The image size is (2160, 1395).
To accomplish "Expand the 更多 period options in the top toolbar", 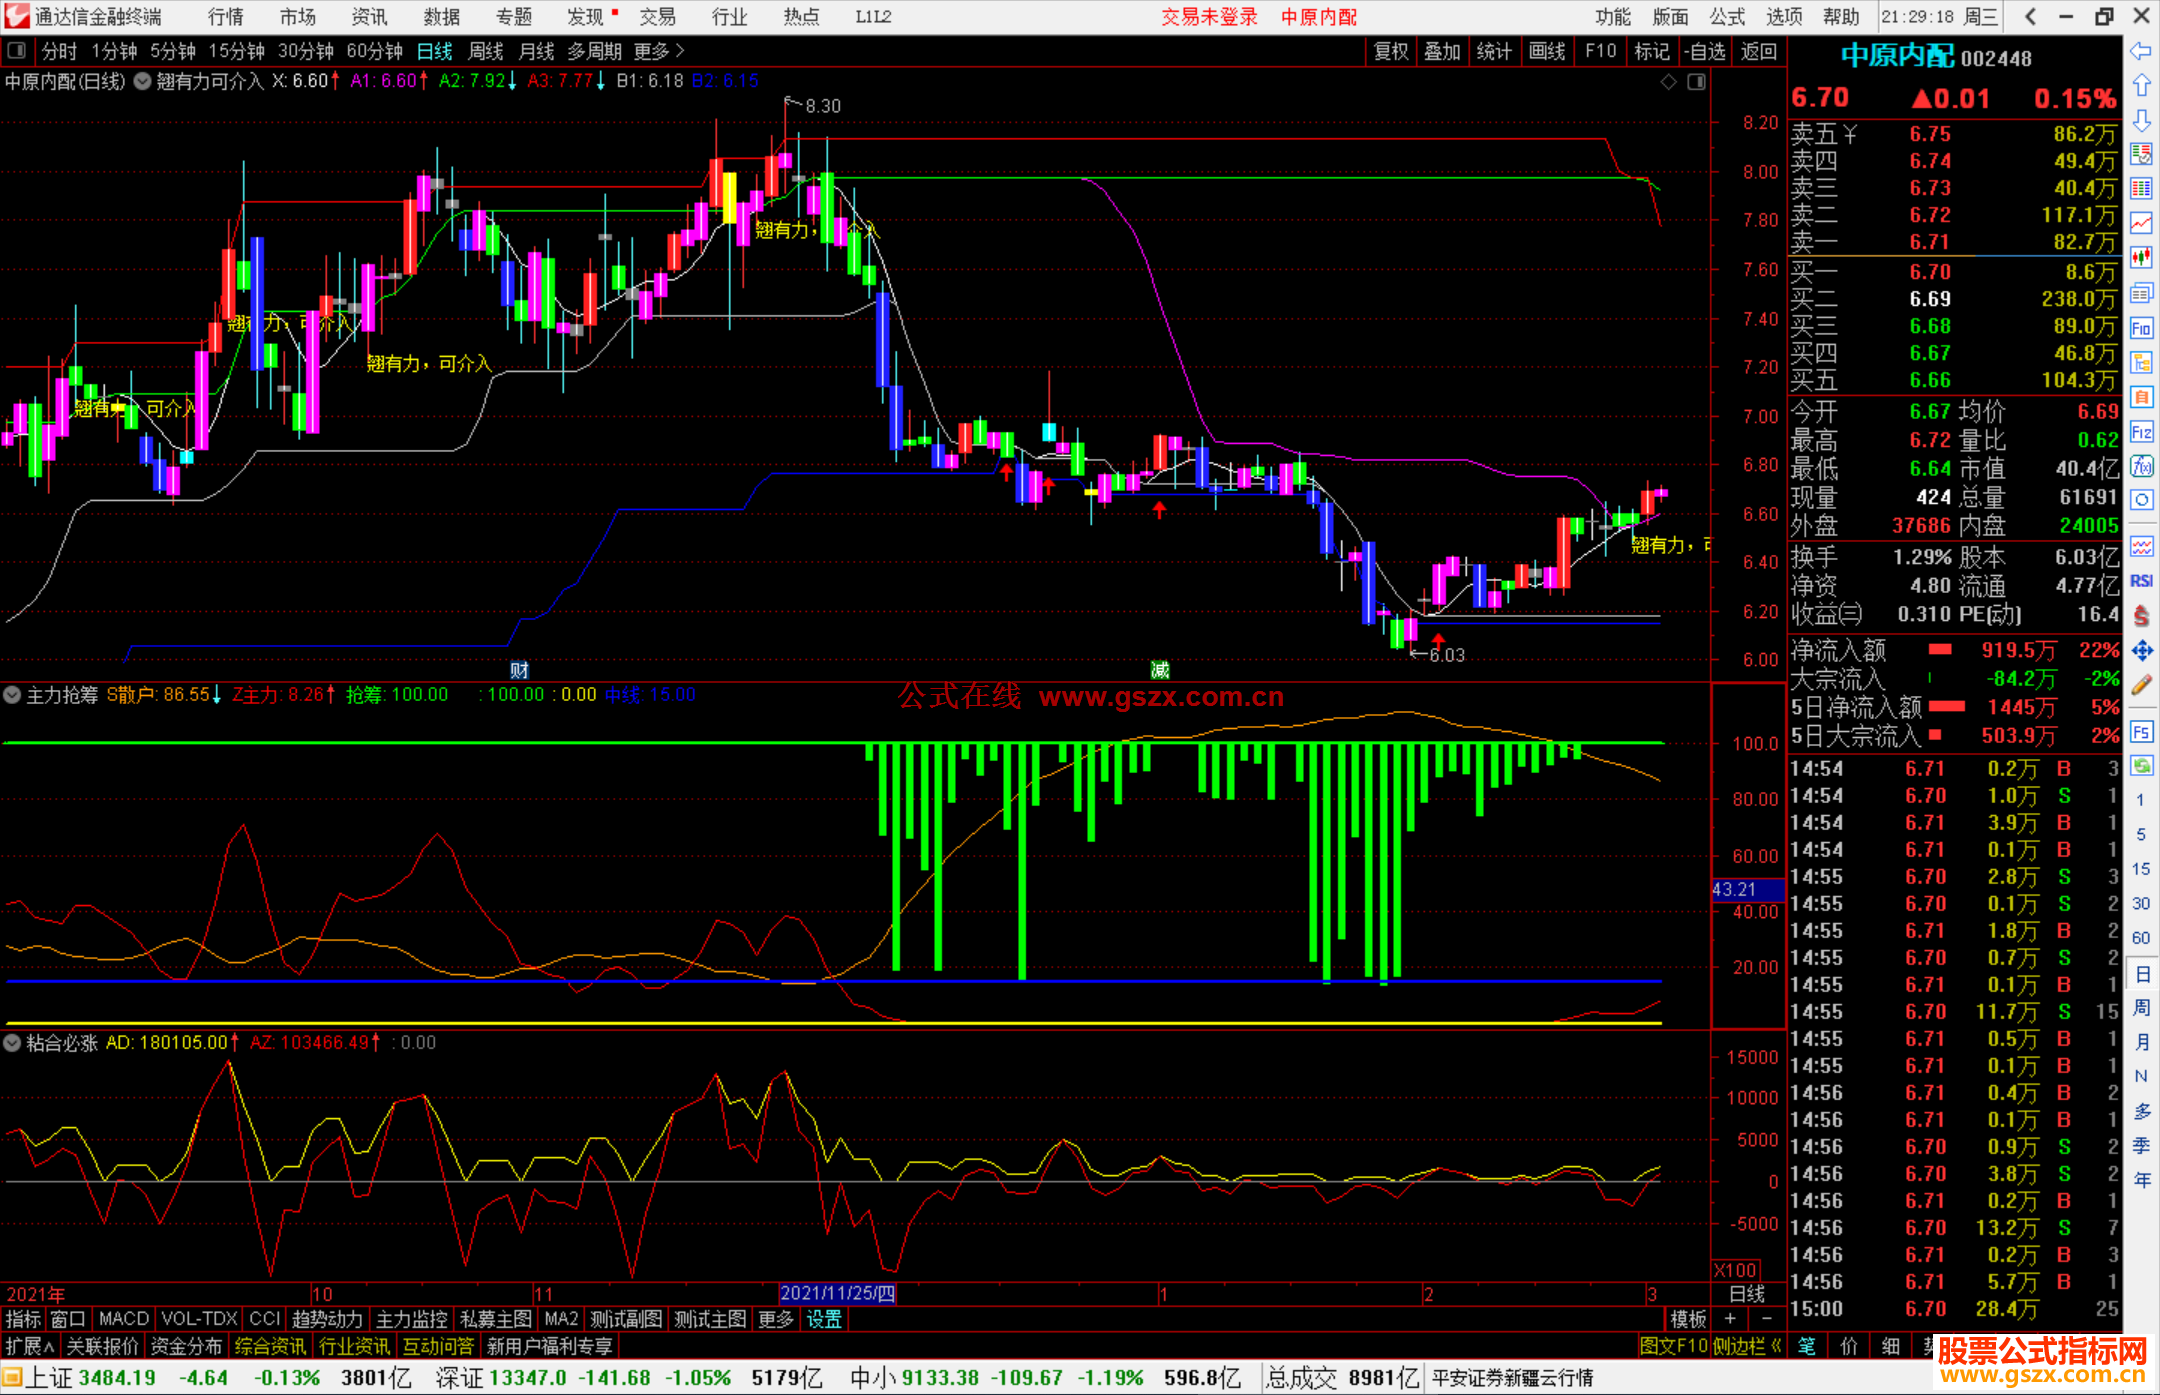I will point(659,51).
